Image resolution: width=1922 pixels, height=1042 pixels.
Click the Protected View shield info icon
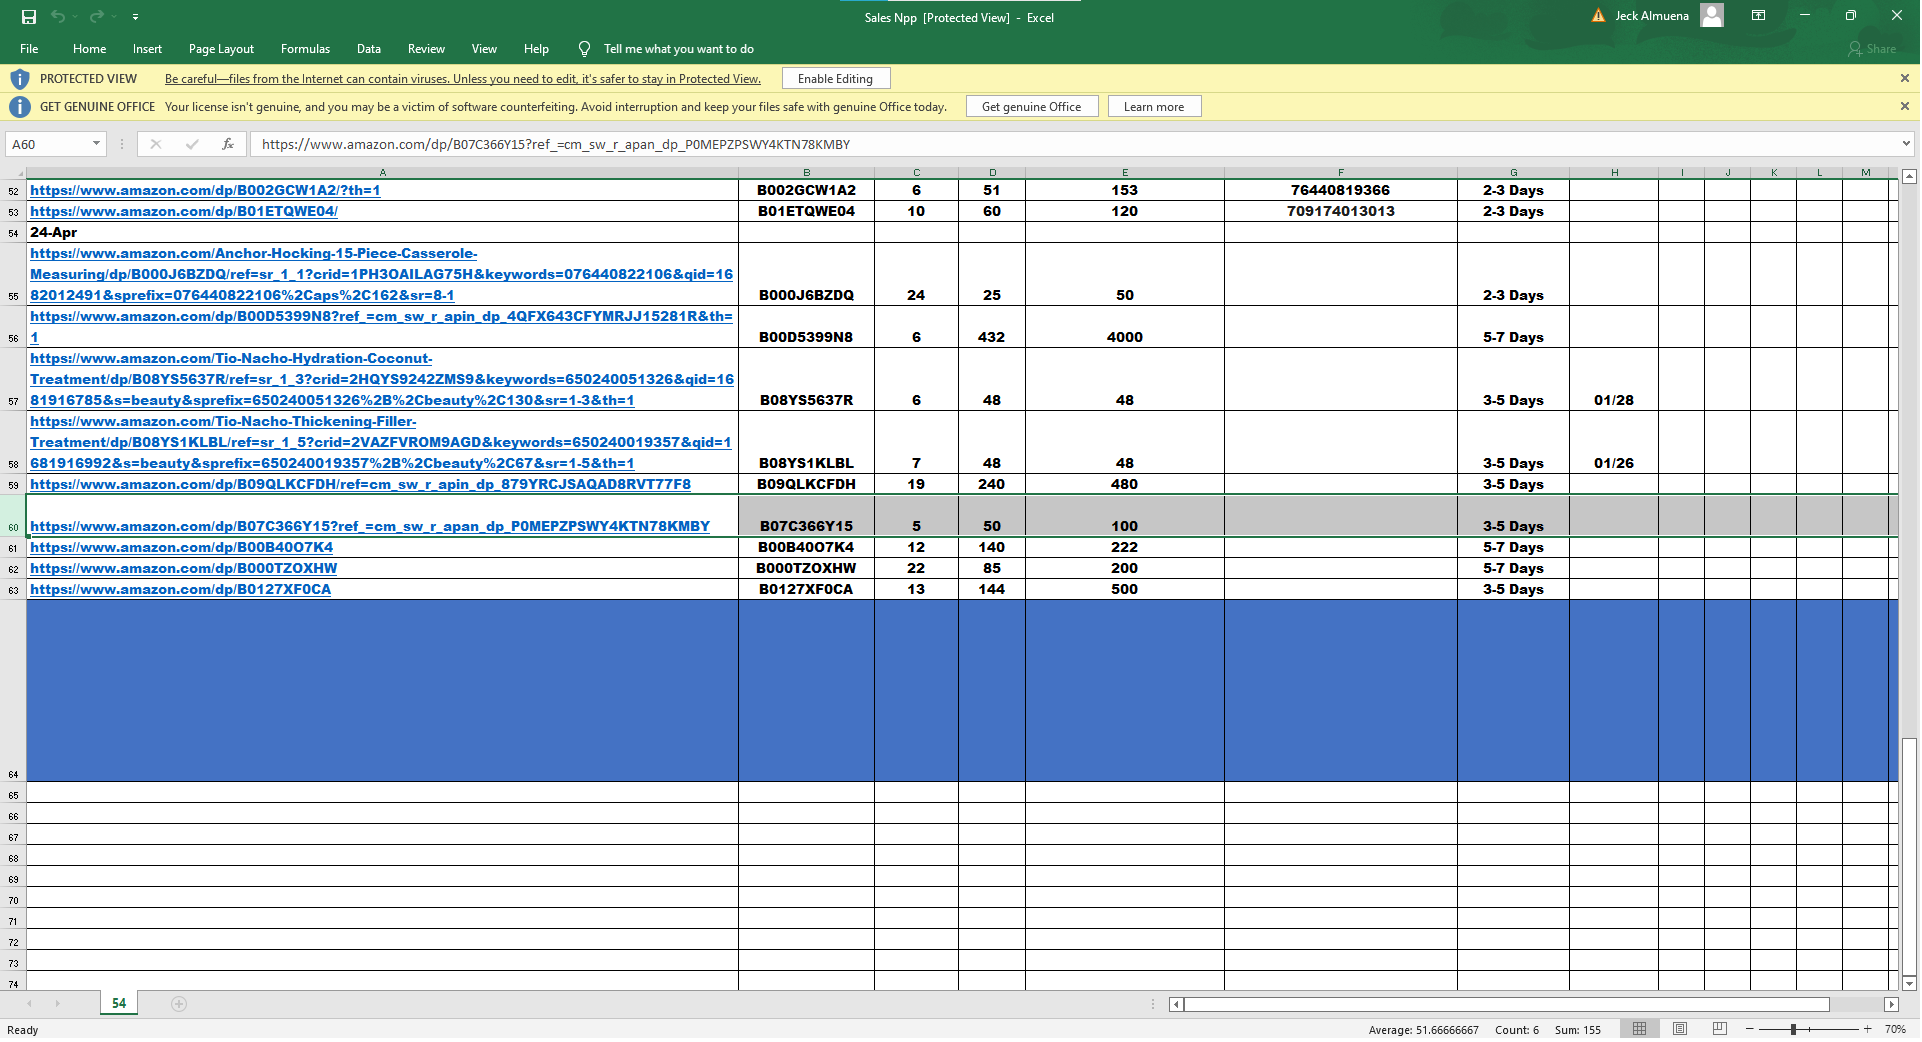19,79
